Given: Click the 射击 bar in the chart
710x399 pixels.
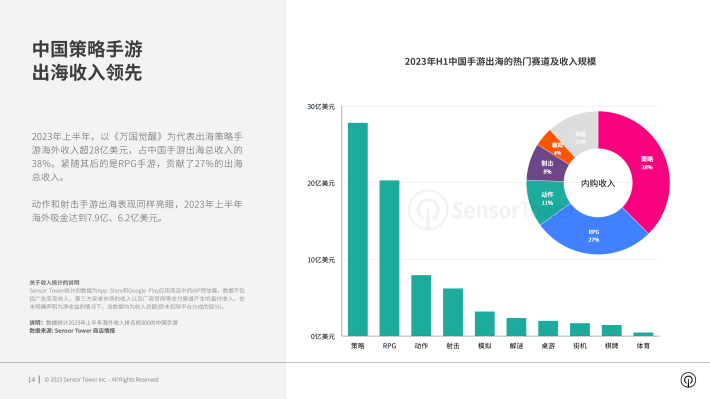Looking at the screenshot, I should tap(453, 312).
